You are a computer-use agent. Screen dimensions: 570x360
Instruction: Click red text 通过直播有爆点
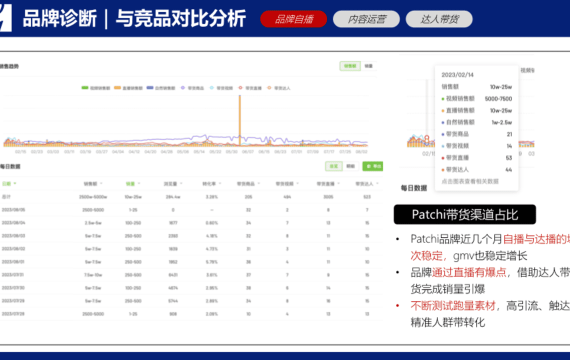[x=469, y=272]
